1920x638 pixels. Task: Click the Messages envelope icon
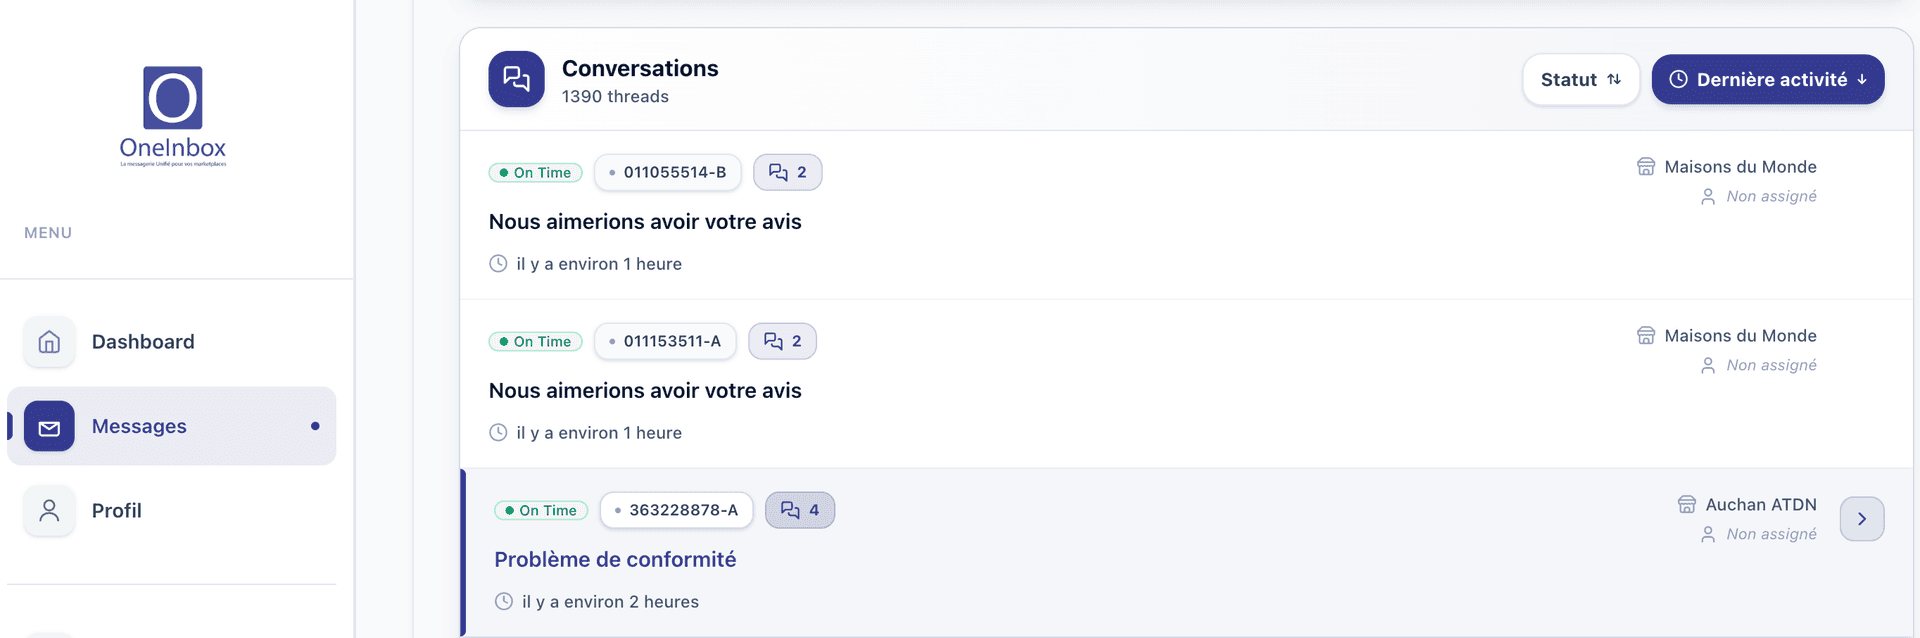pyautogui.click(x=49, y=426)
